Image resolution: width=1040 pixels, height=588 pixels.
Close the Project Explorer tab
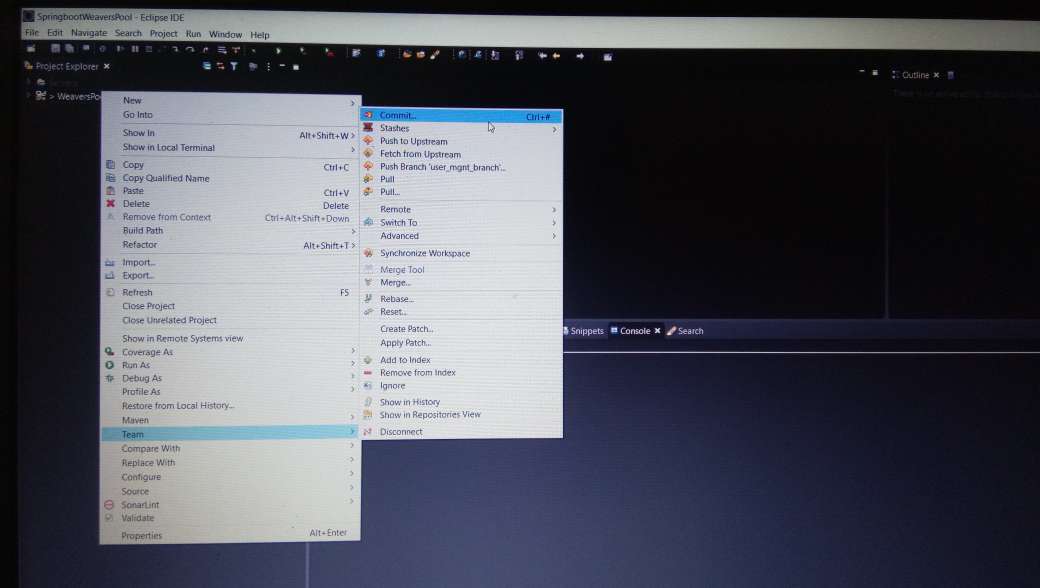106,66
